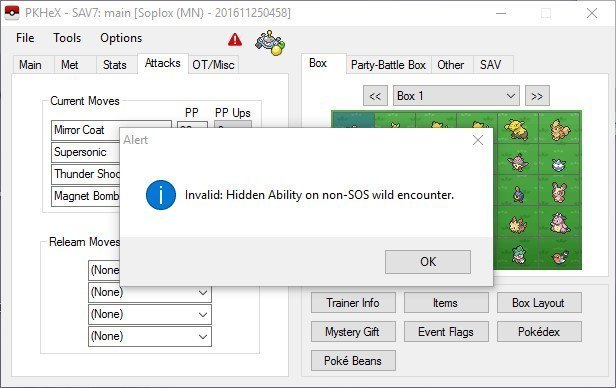
Task: Open the Mystery Gift editor
Action: tap(353, 332)
